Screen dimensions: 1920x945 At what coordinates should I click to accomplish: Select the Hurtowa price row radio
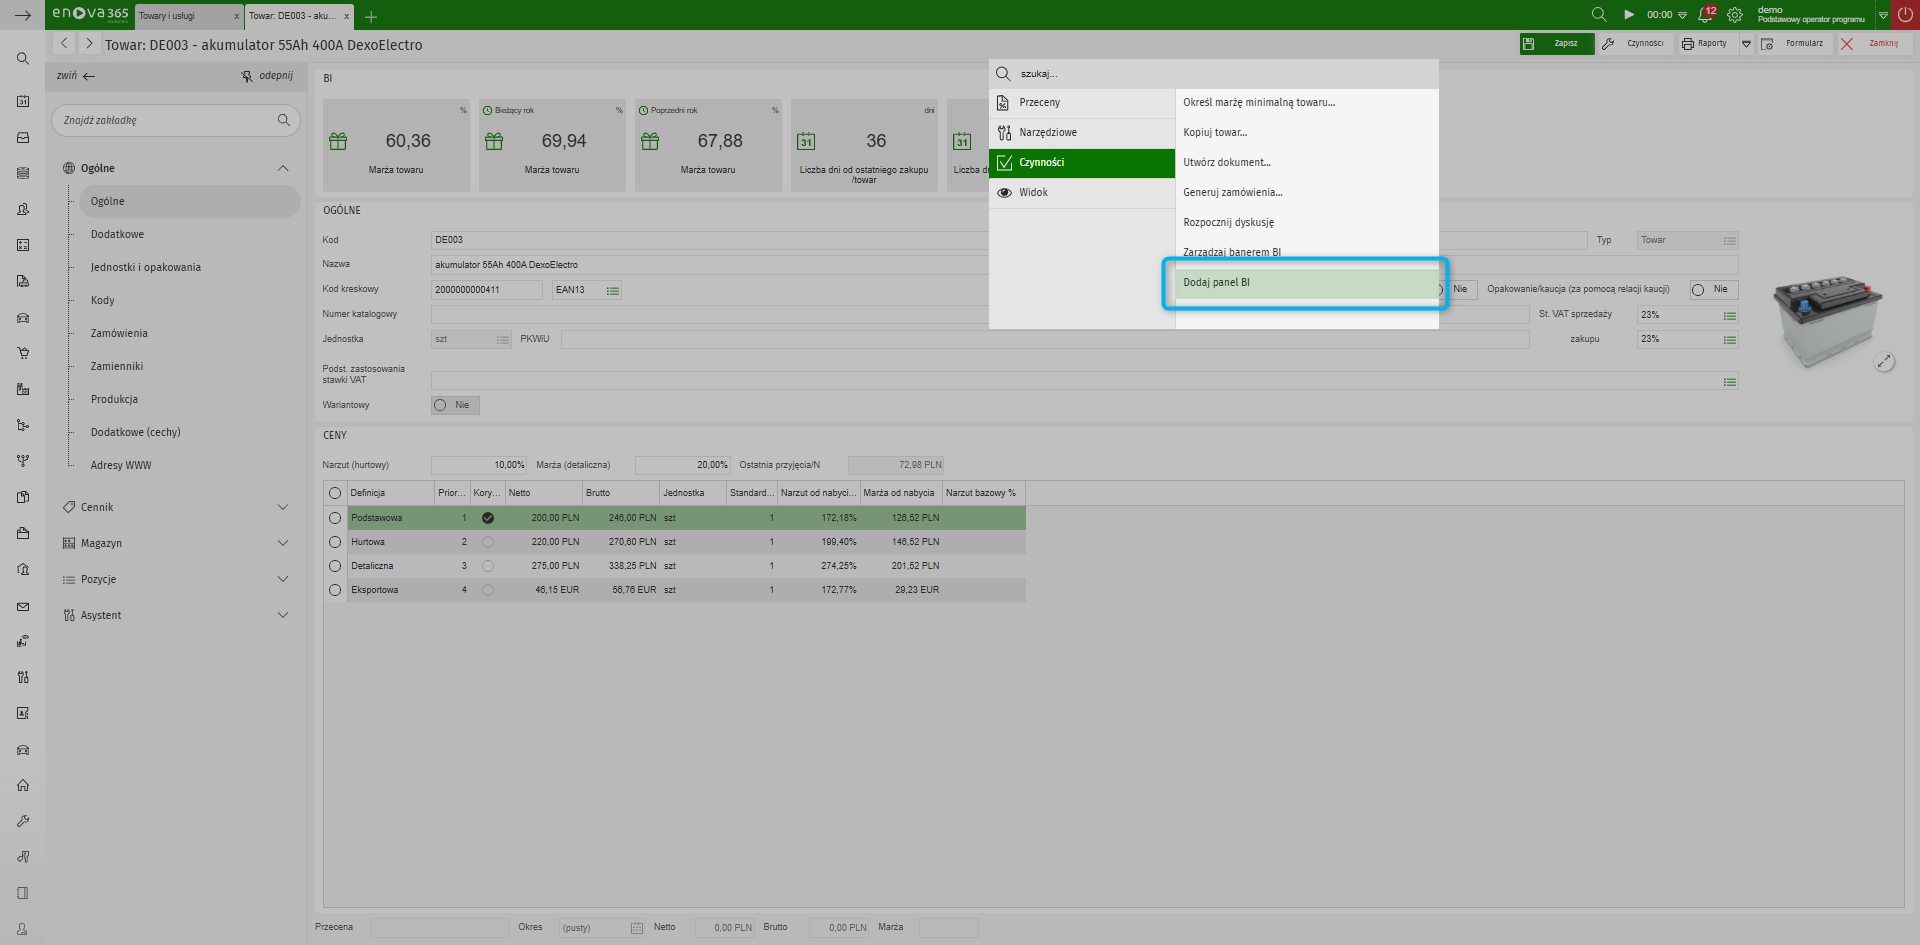[335, 542]
